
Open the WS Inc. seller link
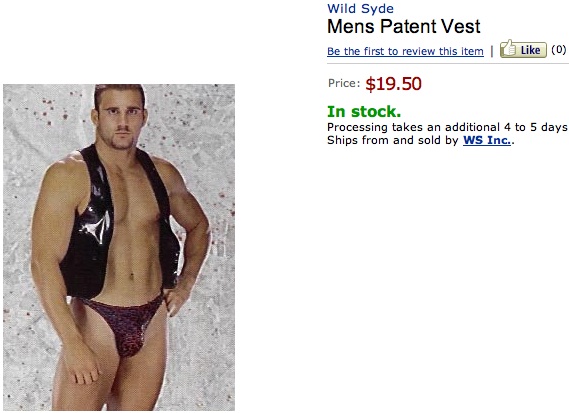pyautogui.click(x=487, y=140)
